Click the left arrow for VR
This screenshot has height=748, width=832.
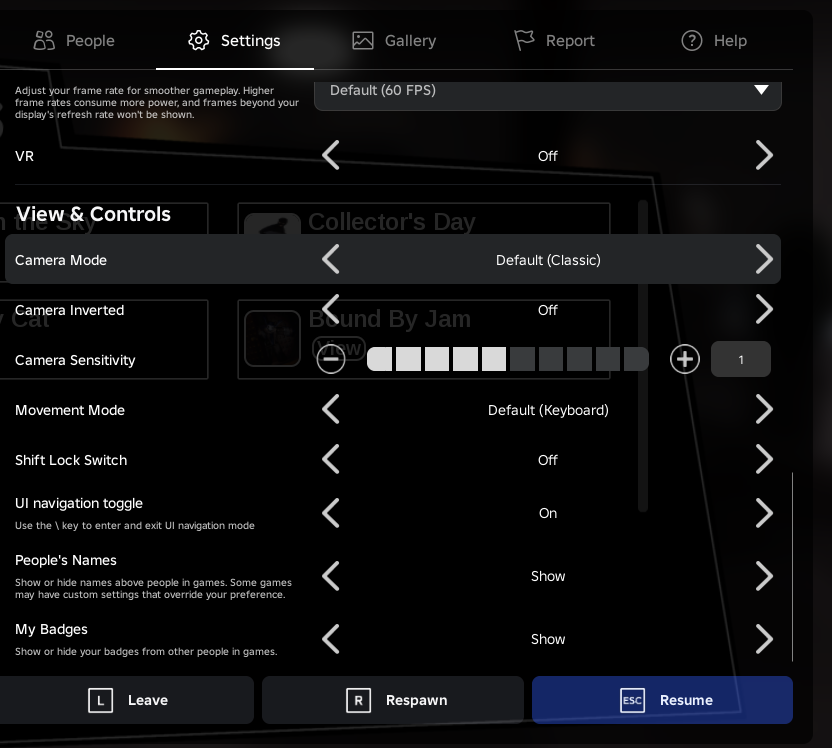pyautogui.click(x=331, y=155)
